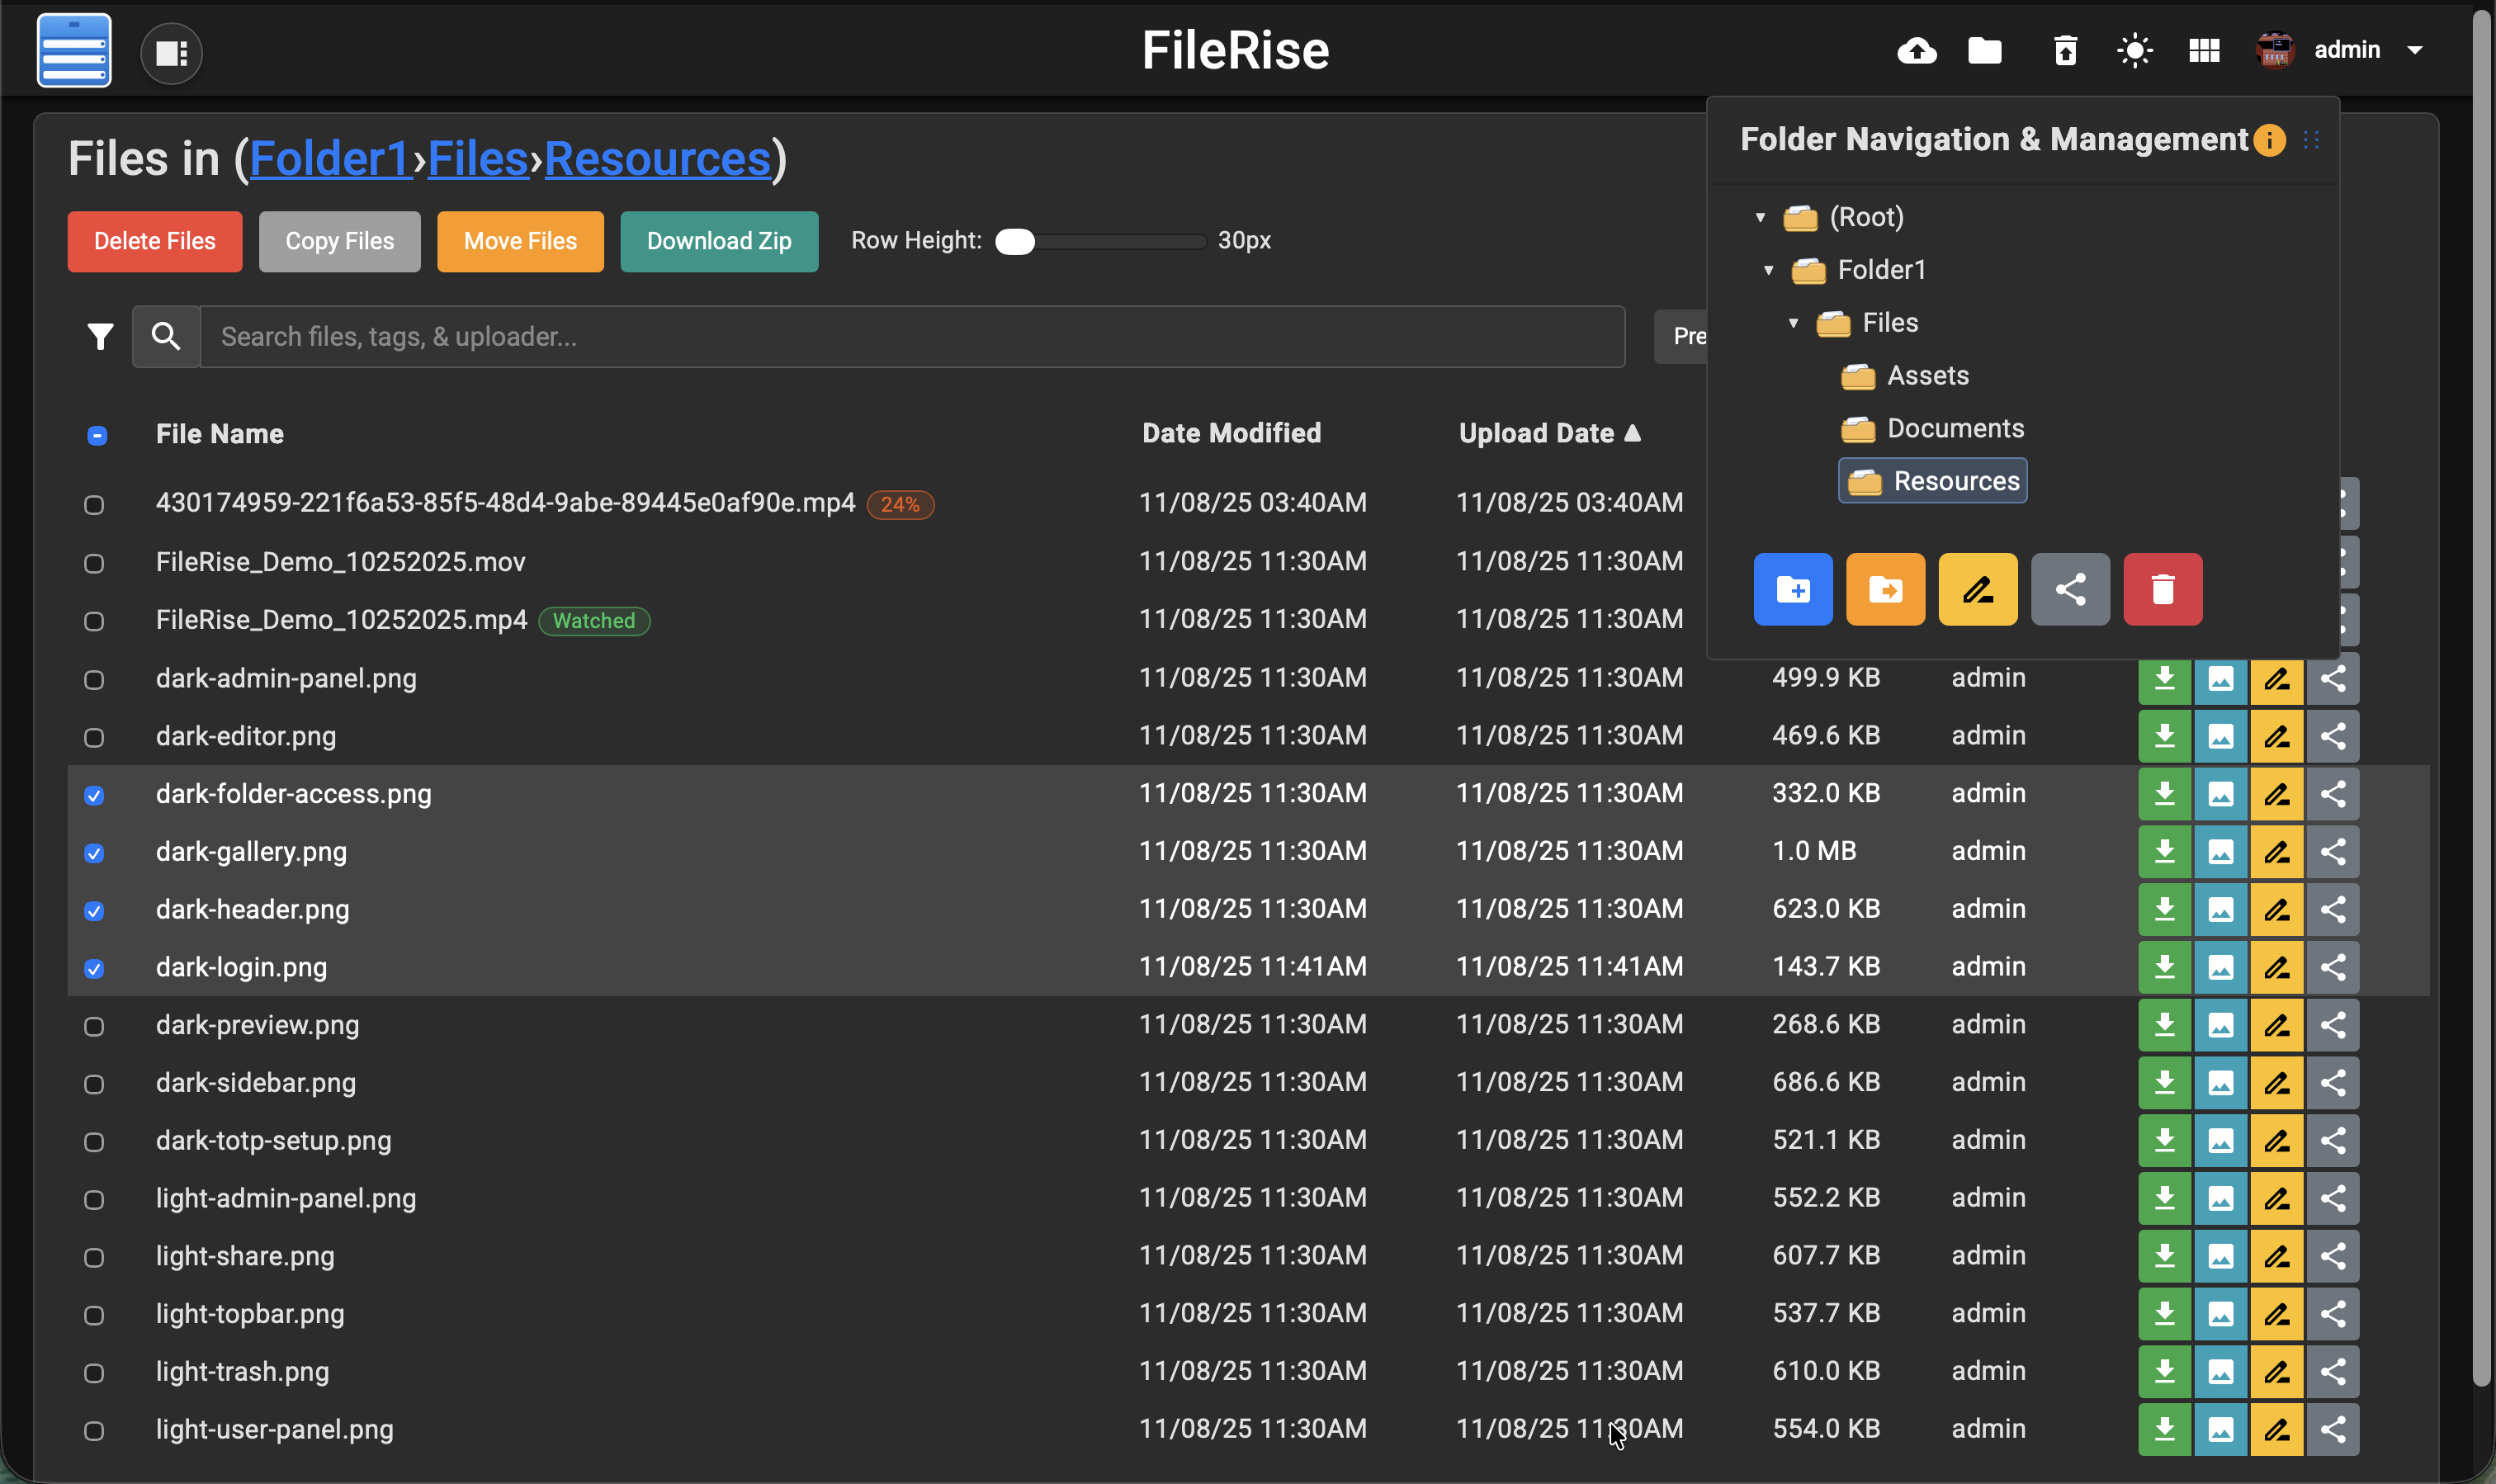
Task: Collapse the Files tree node arrow
Action: [x=1793, y=323]
